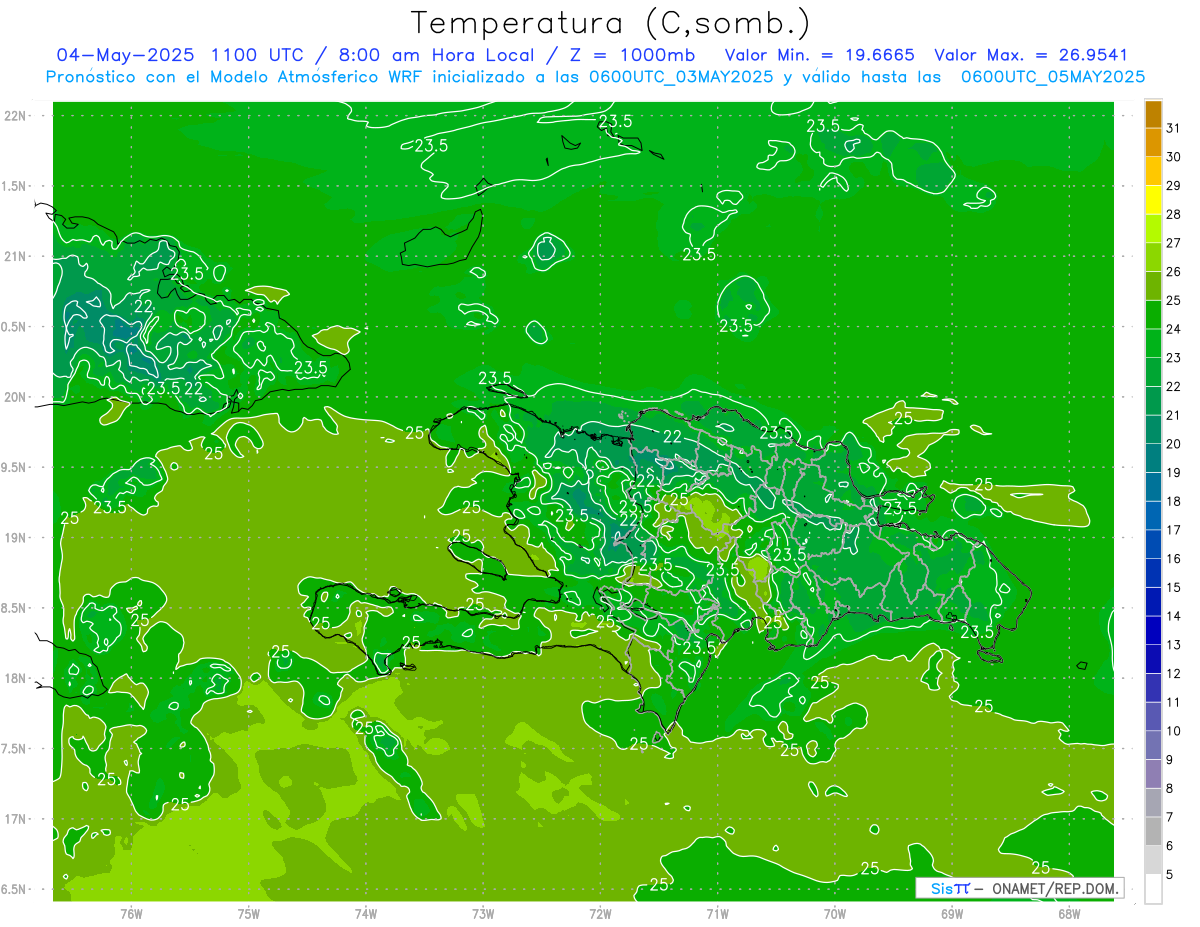Image resolution: width=1200 pixels, height=927 pixels.
Task: Click the '68W' longitude axis label
Action: click(1068, 913)
